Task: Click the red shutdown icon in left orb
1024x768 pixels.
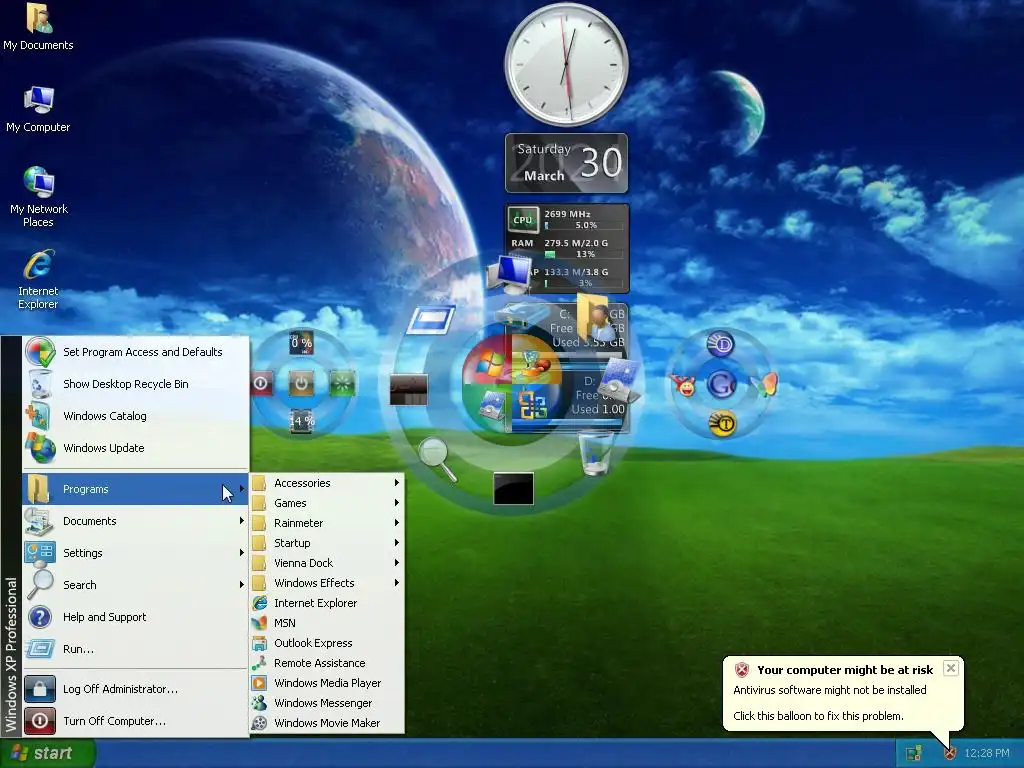Action: (260, 383)
